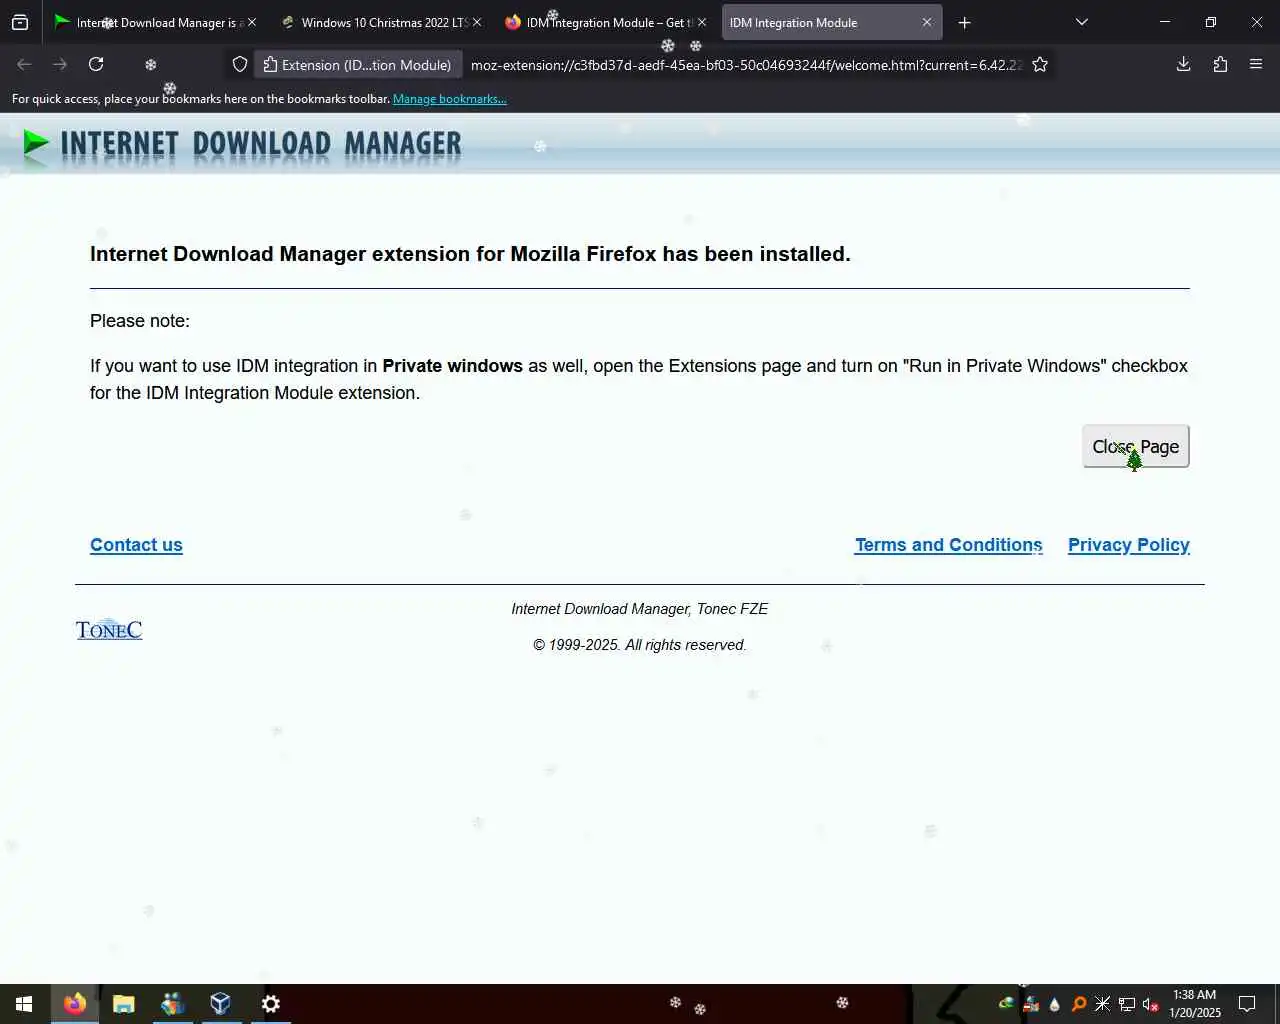Open Terms and Conditions link
Screen dimensions: 1280x1024
point(948,545)
